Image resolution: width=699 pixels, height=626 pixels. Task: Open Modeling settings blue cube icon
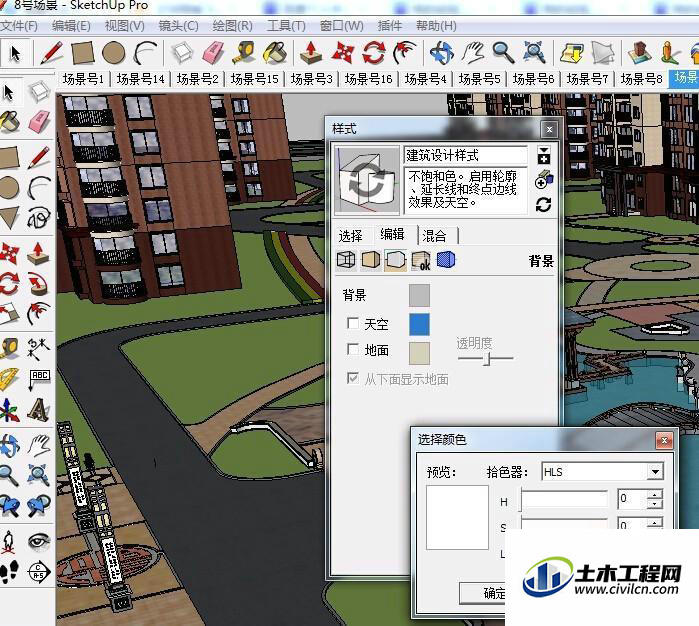(x=446, y=260)
